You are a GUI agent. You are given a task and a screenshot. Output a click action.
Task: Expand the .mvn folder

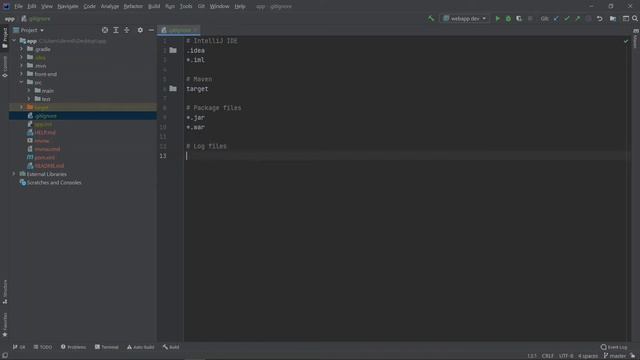click(22, 66)
